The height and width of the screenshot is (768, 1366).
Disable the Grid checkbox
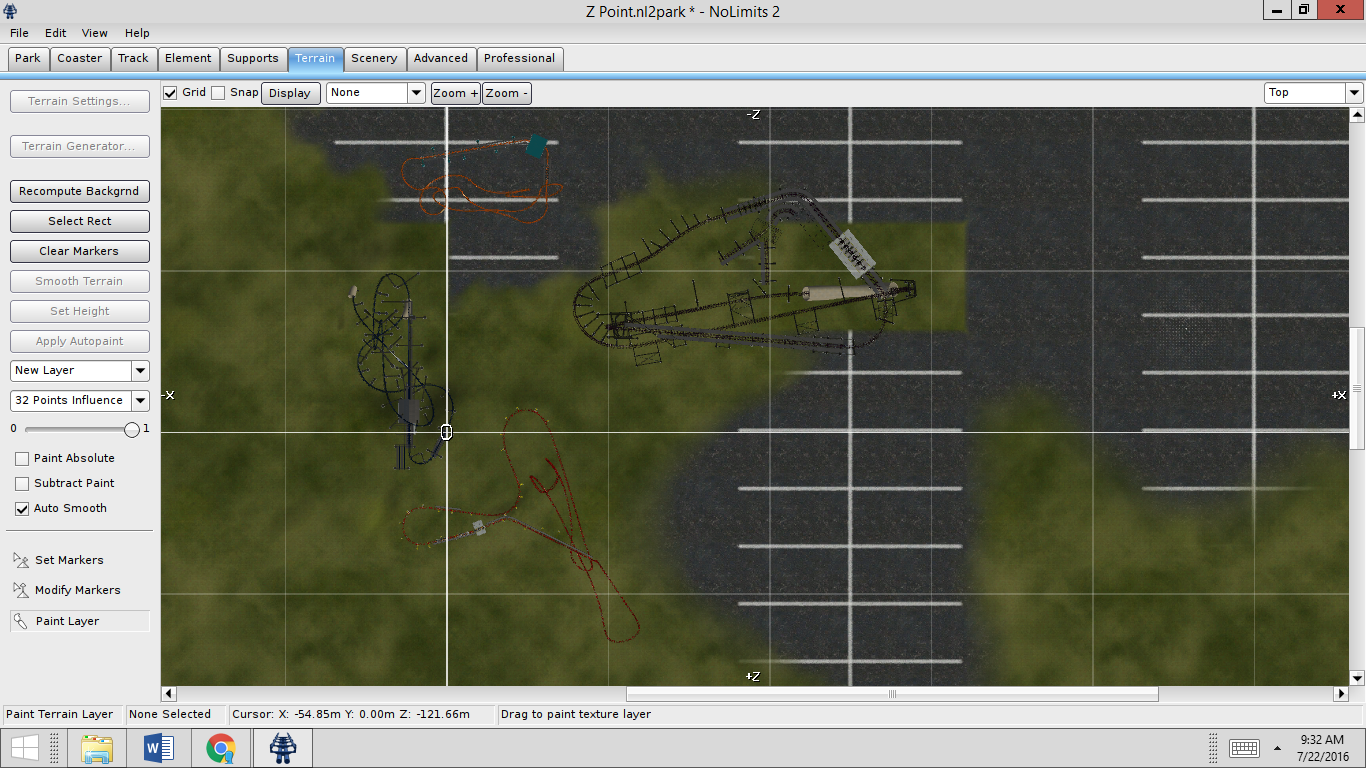(x=171, y=93)
